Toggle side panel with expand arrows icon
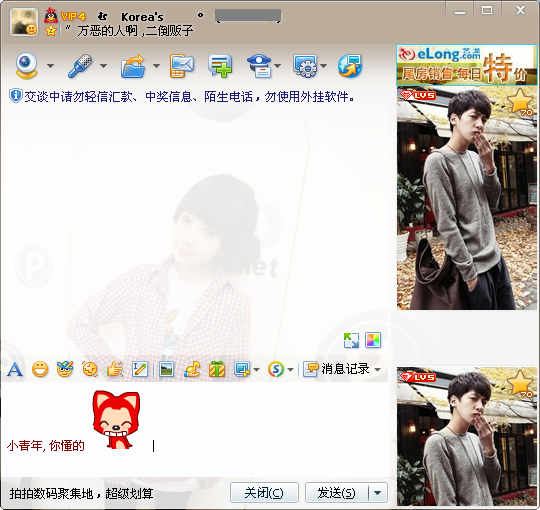 point(351,340)
